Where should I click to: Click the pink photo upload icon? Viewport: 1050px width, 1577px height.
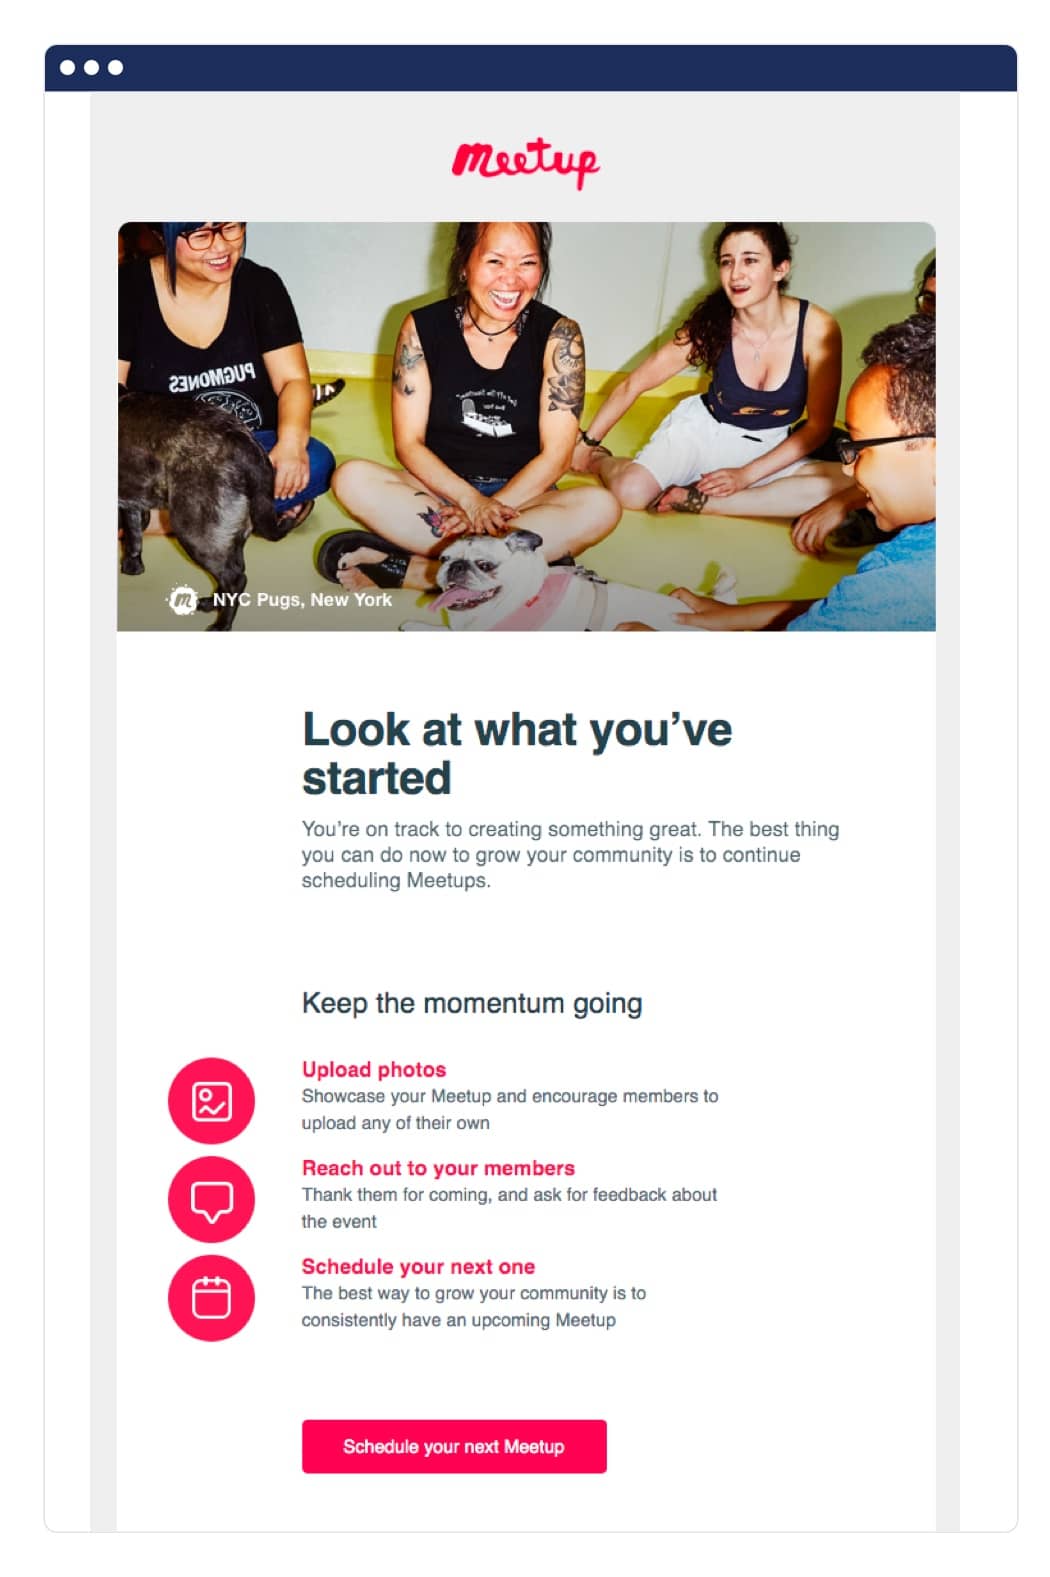point(211,1100)
